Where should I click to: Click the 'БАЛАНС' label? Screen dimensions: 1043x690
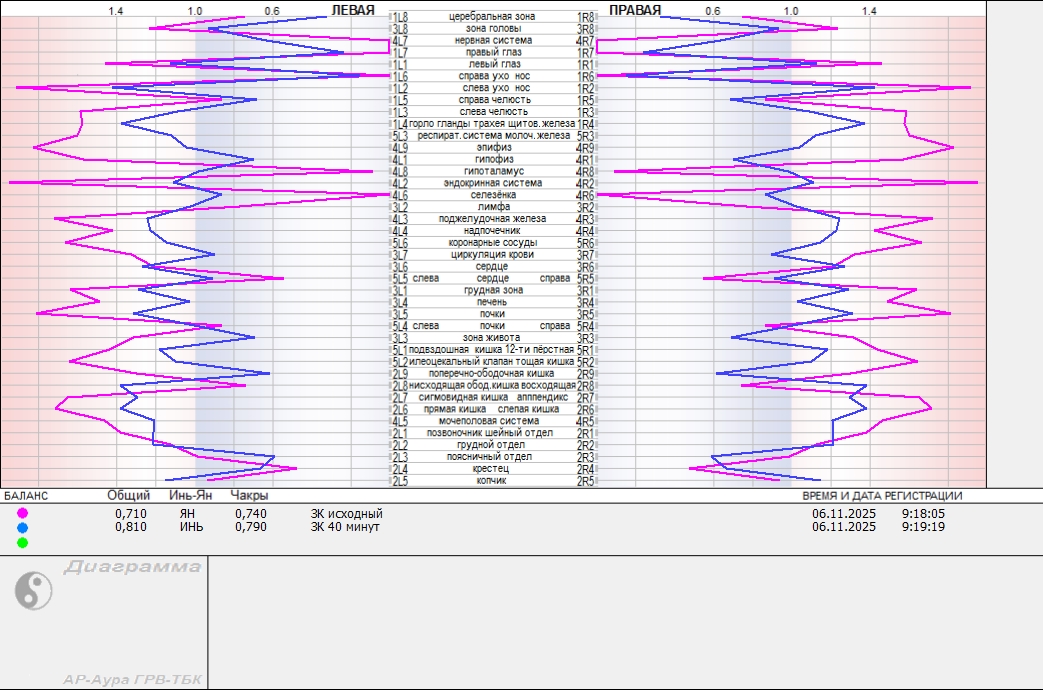pos(26,496)
